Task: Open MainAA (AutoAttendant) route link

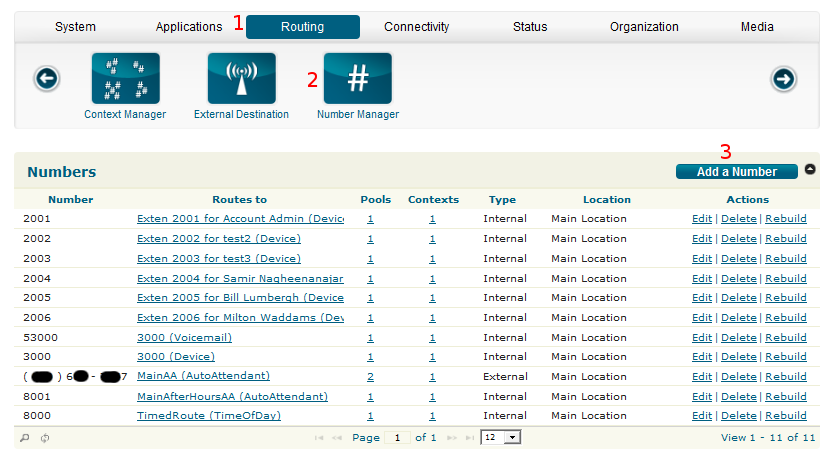Action: [x=203, y=376]
